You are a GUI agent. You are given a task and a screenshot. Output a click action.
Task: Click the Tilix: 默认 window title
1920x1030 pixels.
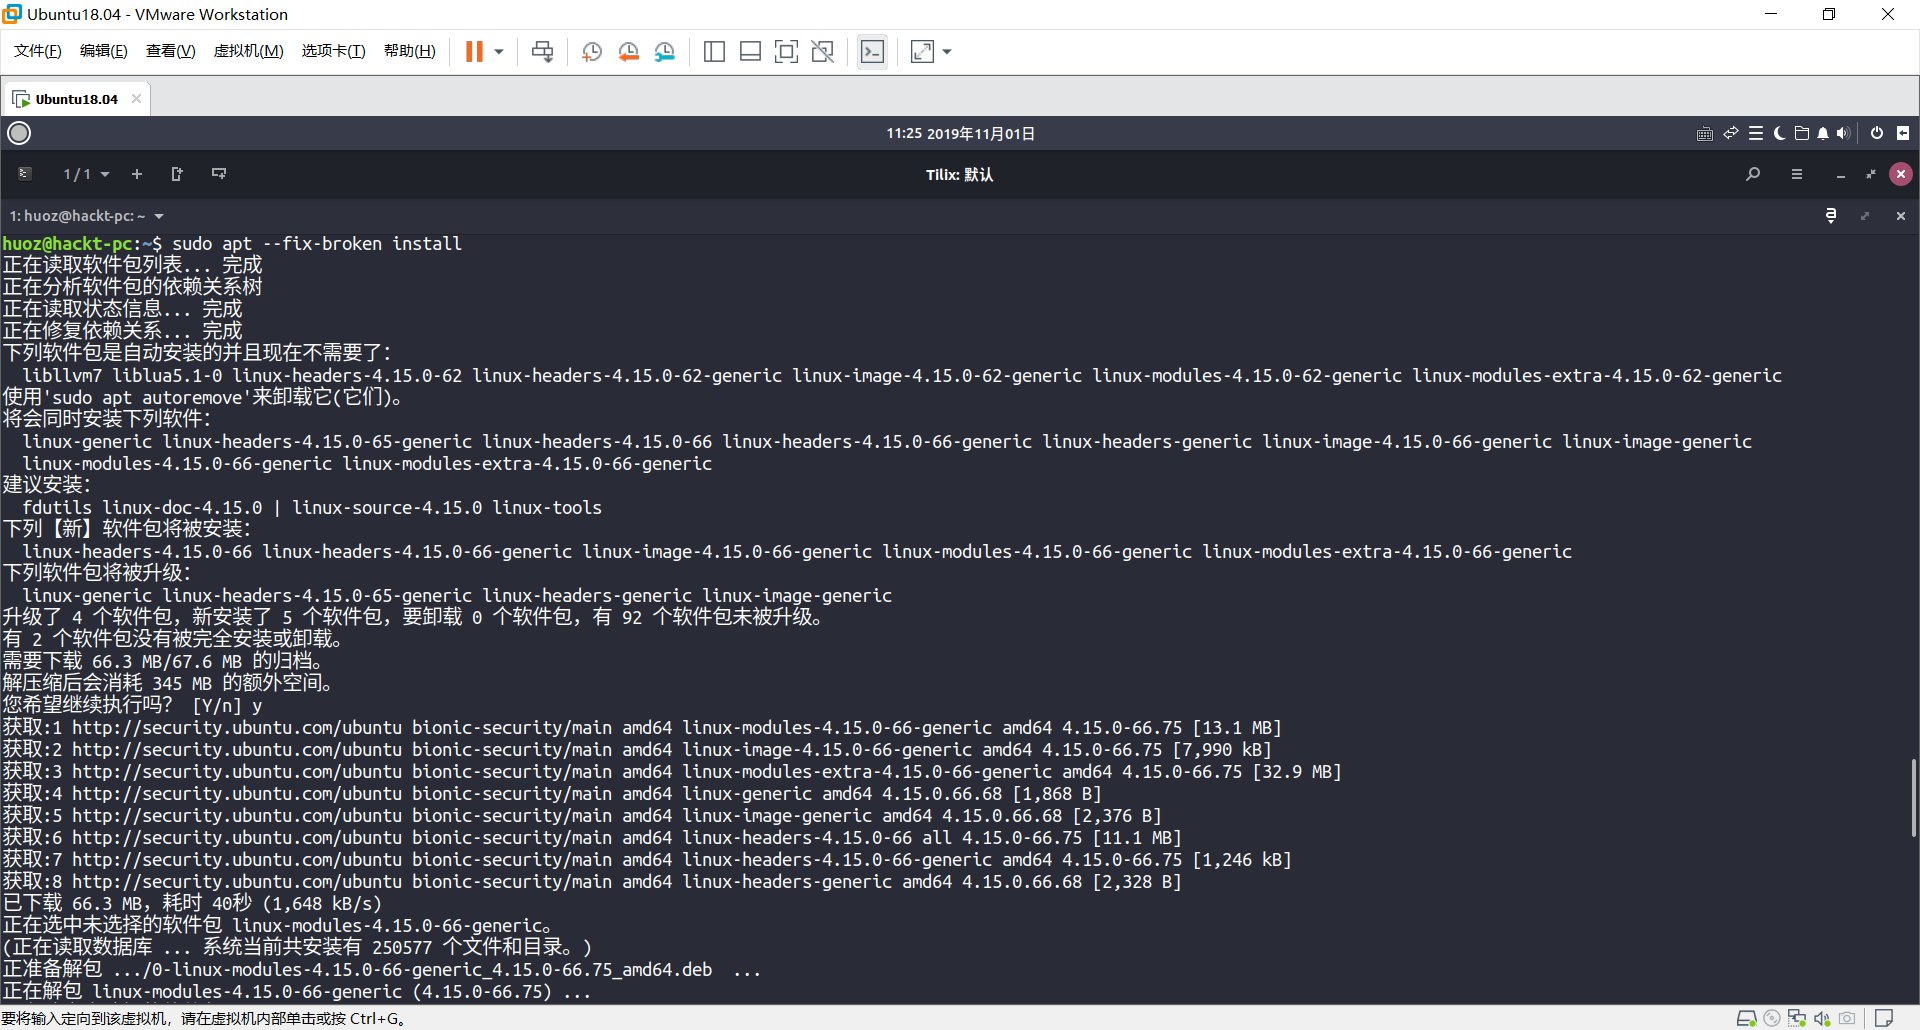click(x=960, y=174)
